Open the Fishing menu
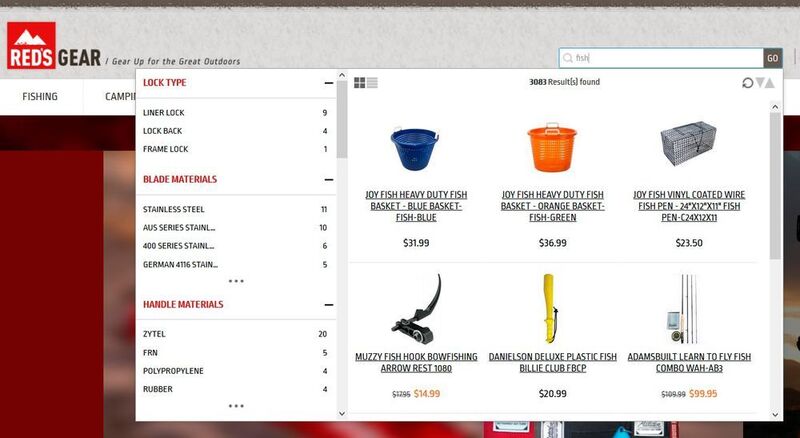Screen dimensions: 800x438 coord(40,96)
